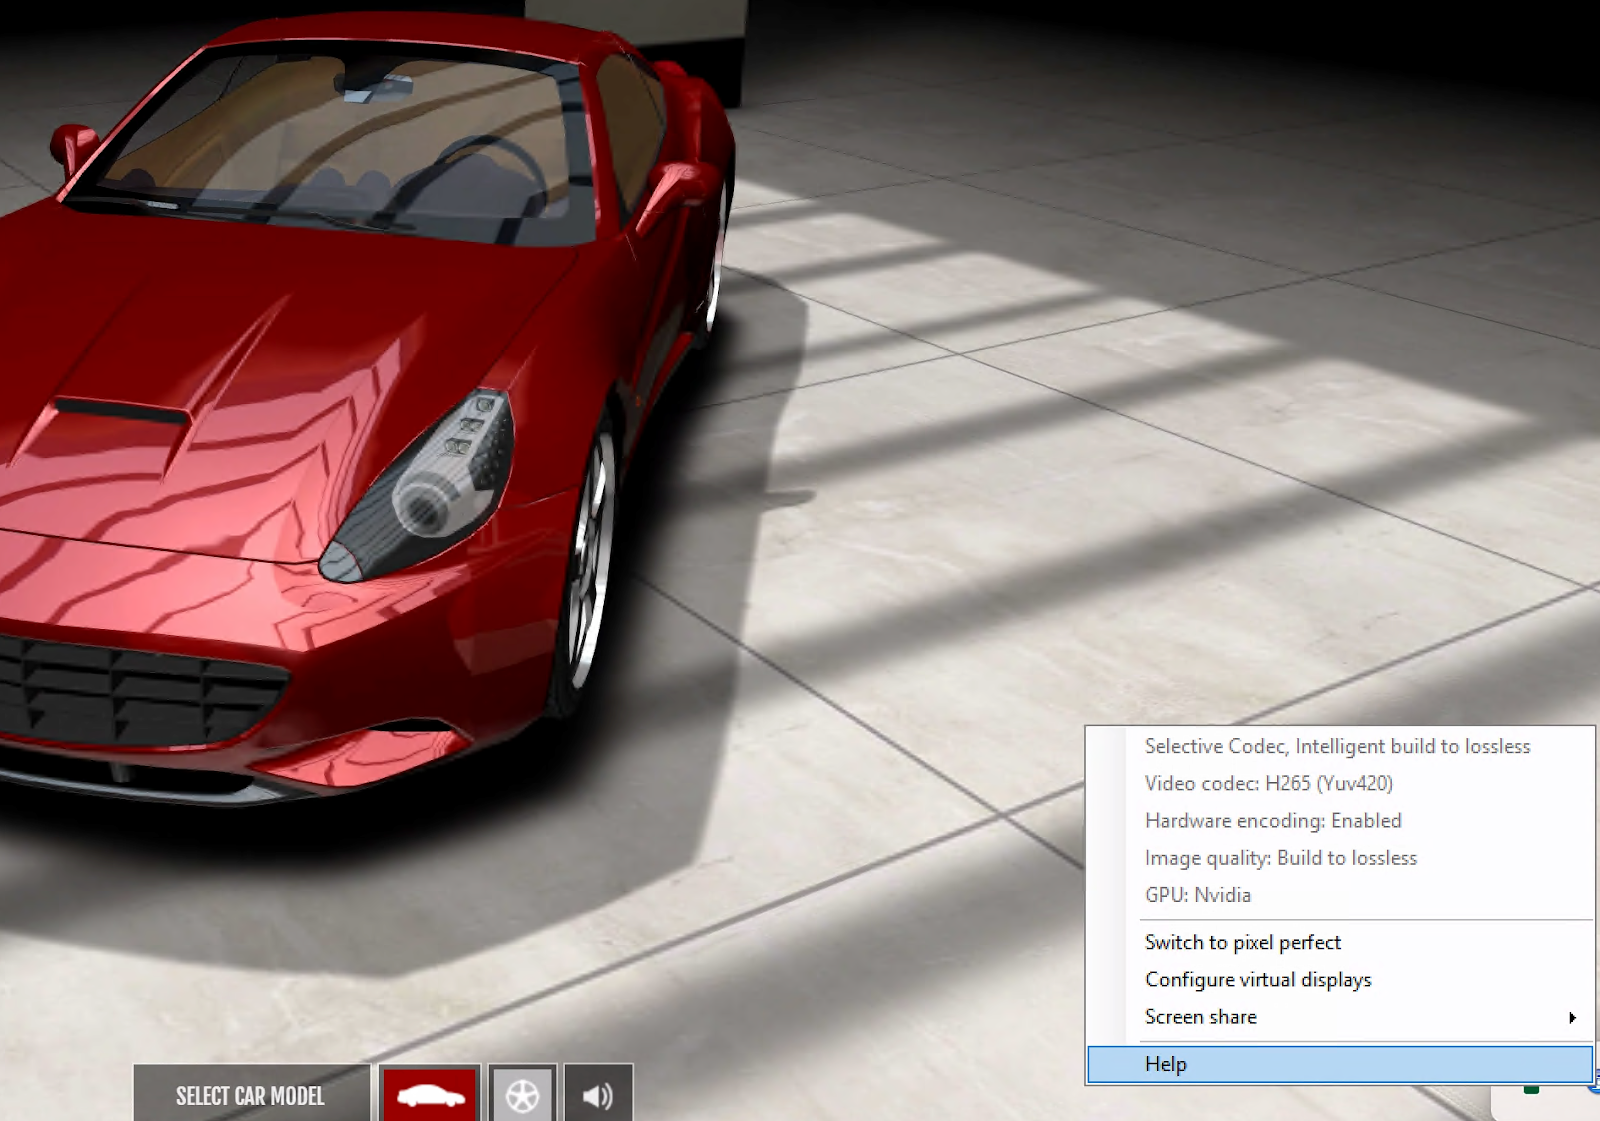The image size is (1600, 1121).
Task: Click the GPU: Nvidia entry
Action: click(1197, 894)
